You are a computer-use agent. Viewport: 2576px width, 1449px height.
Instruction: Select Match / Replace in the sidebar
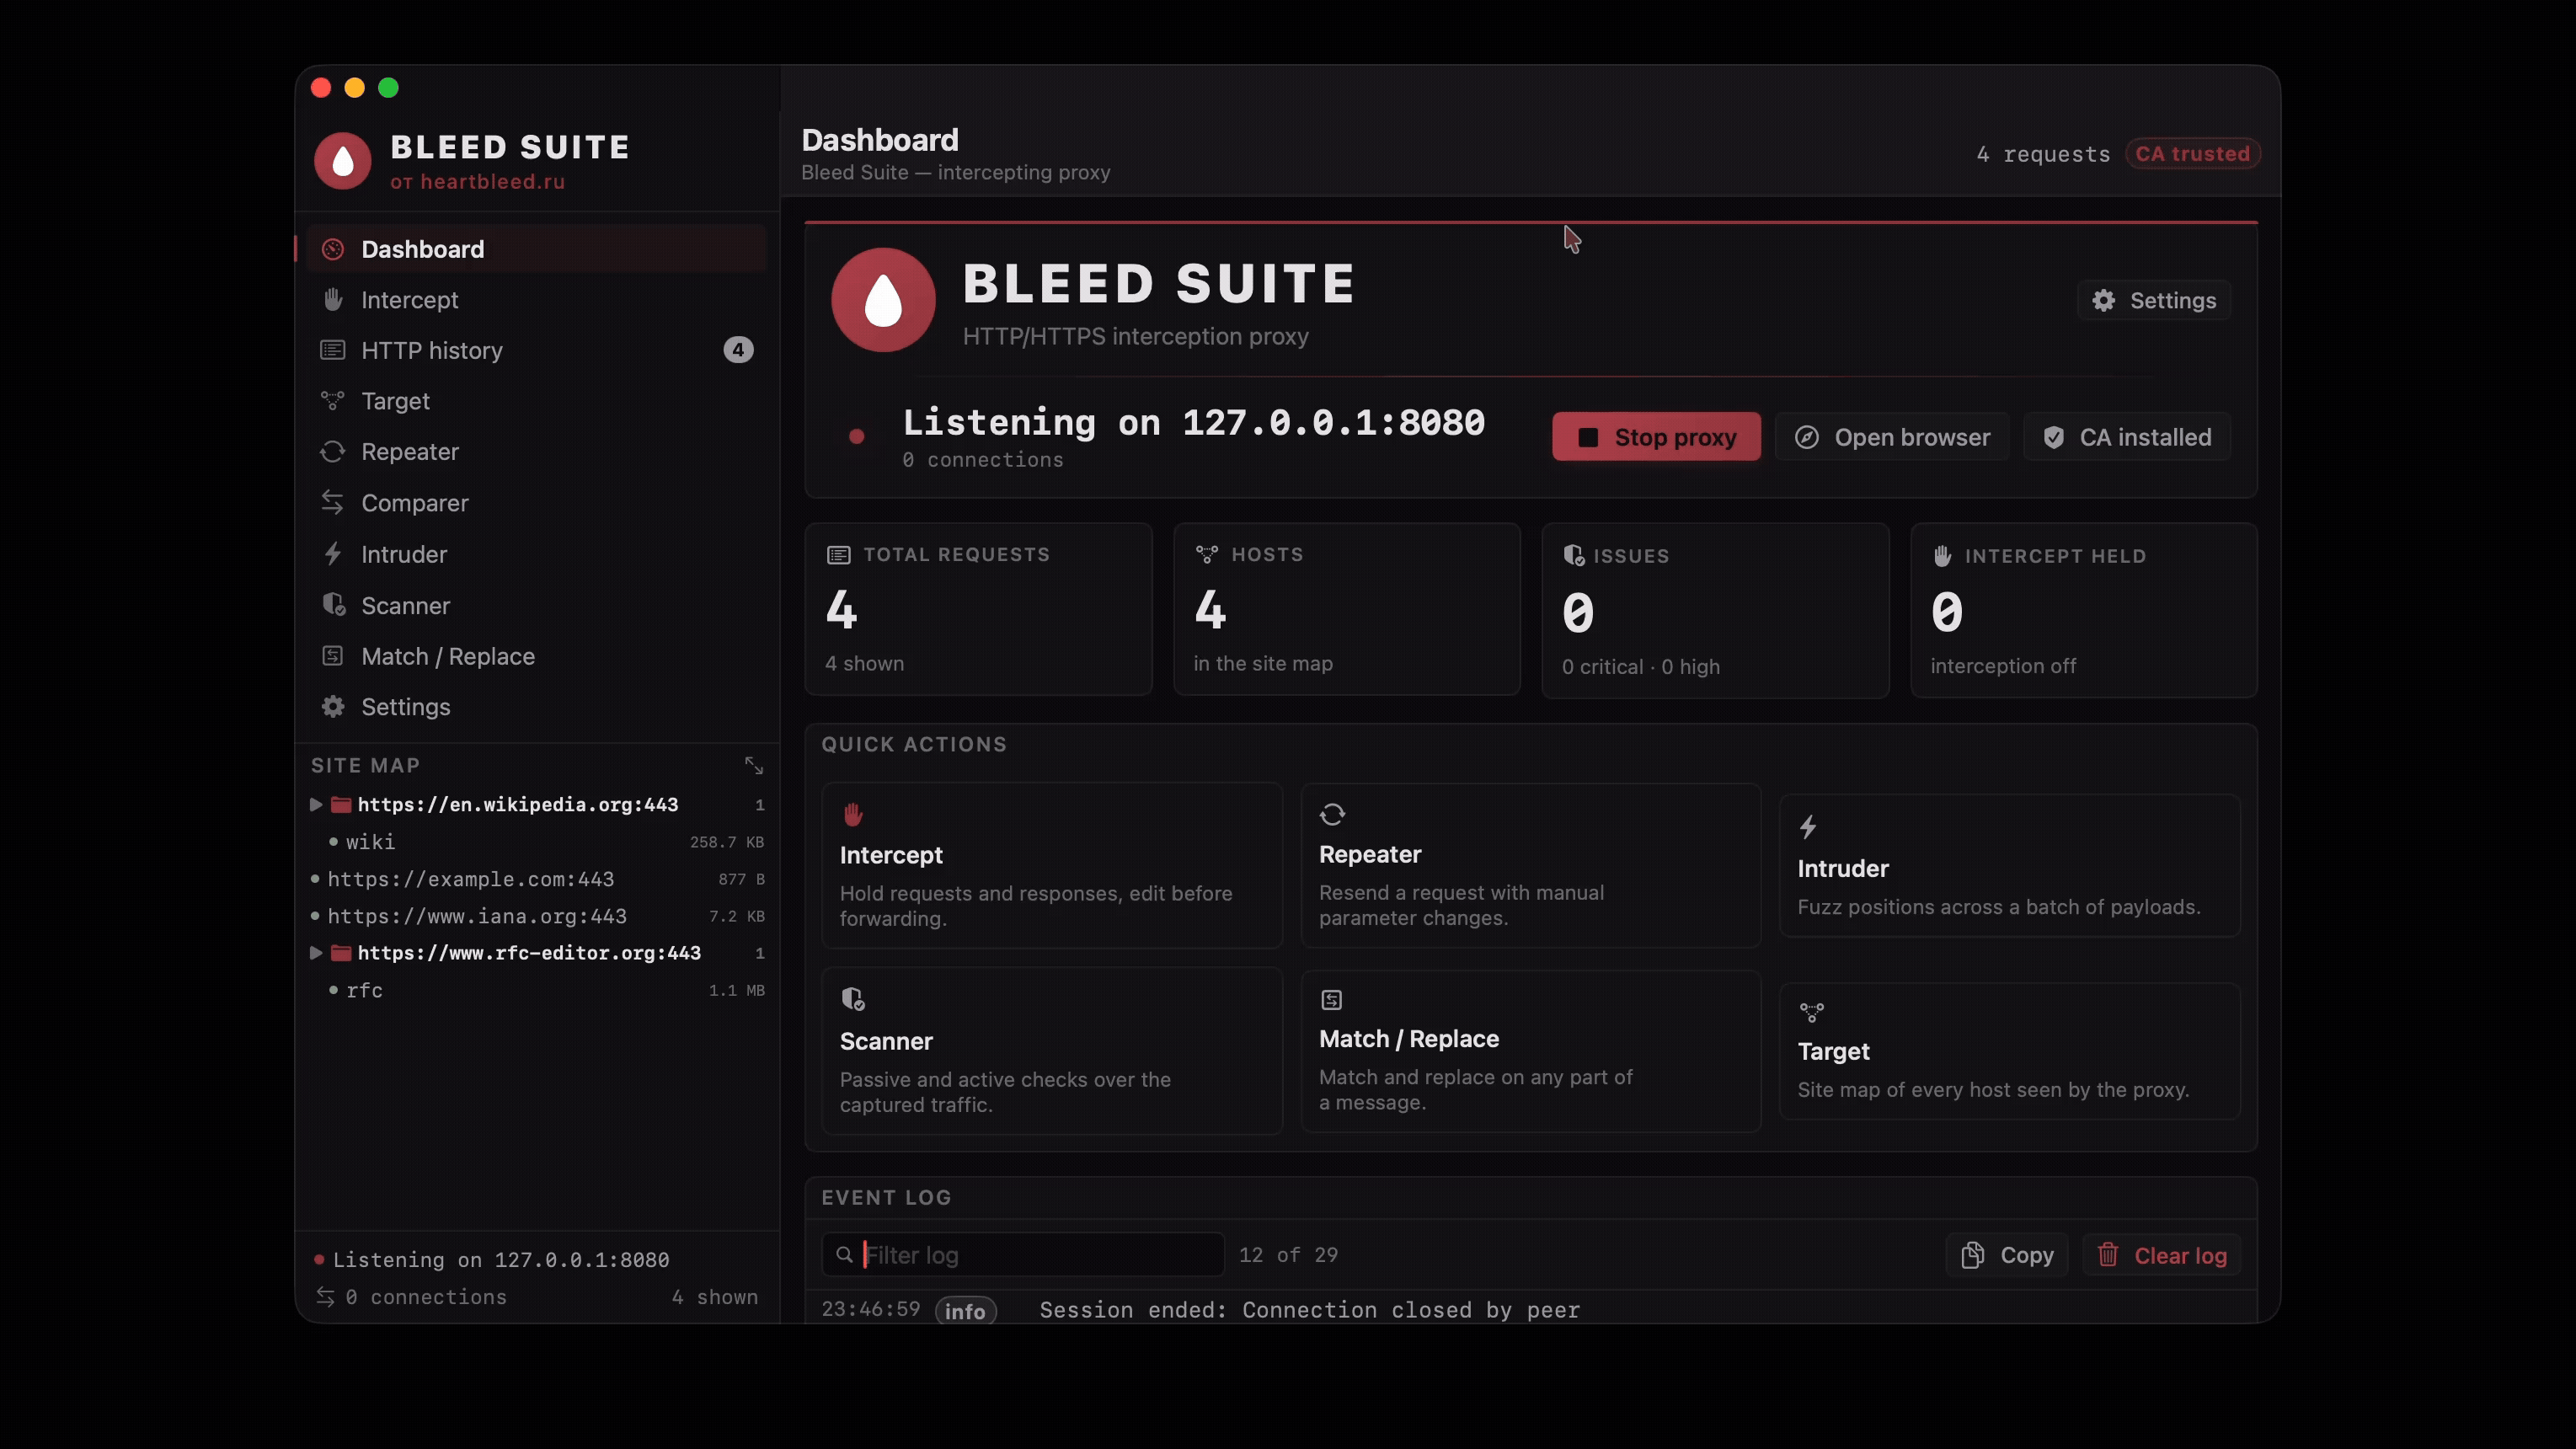pyautogui.click(x=537, y=656)
